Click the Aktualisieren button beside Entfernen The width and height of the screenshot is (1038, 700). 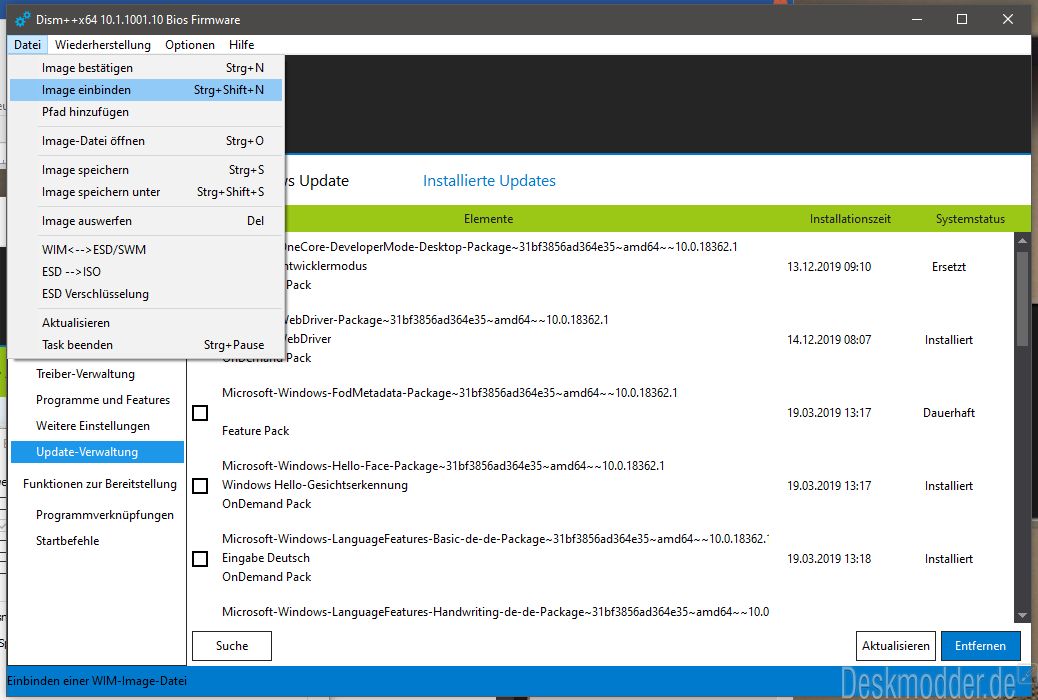click(x=896, y=646)
